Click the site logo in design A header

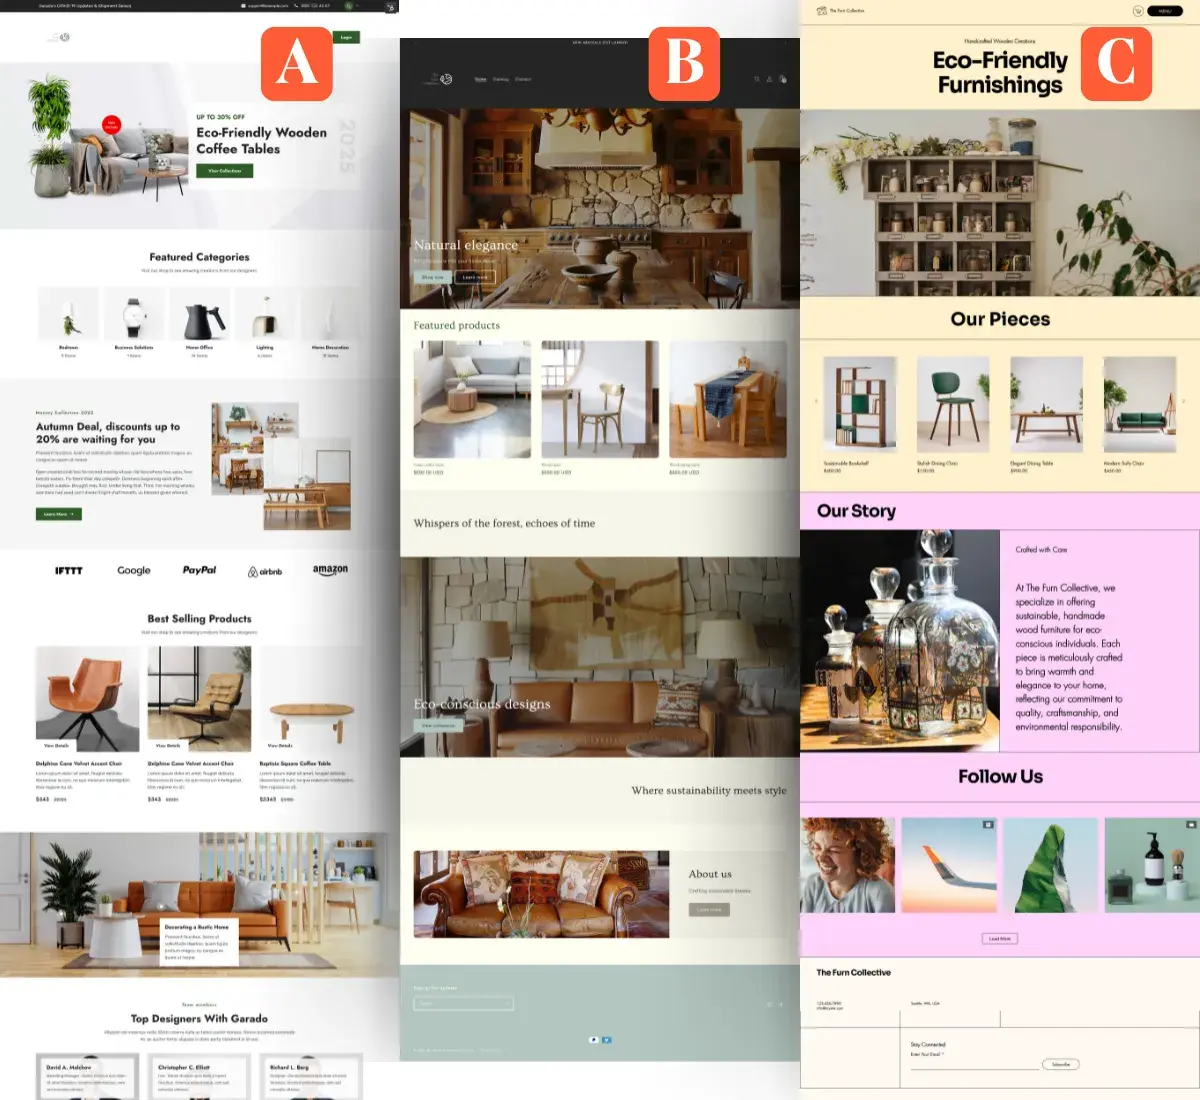coord(59,37)
